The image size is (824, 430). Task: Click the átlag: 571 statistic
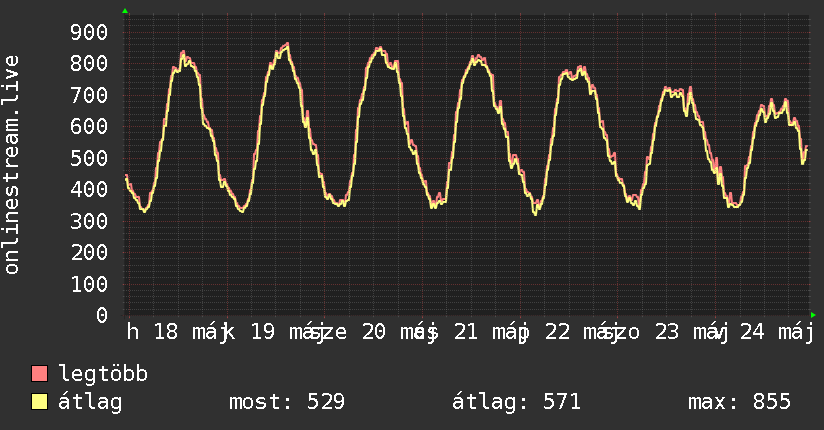[517, 402]
